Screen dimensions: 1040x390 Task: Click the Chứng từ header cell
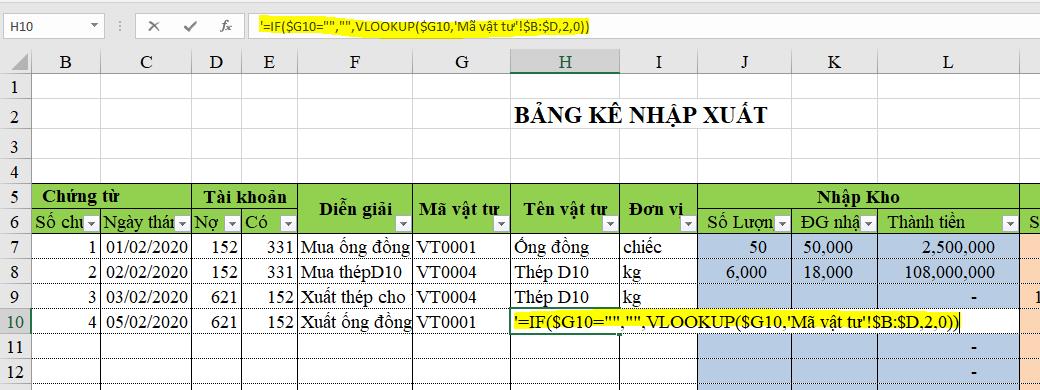[x=111, y=196]
